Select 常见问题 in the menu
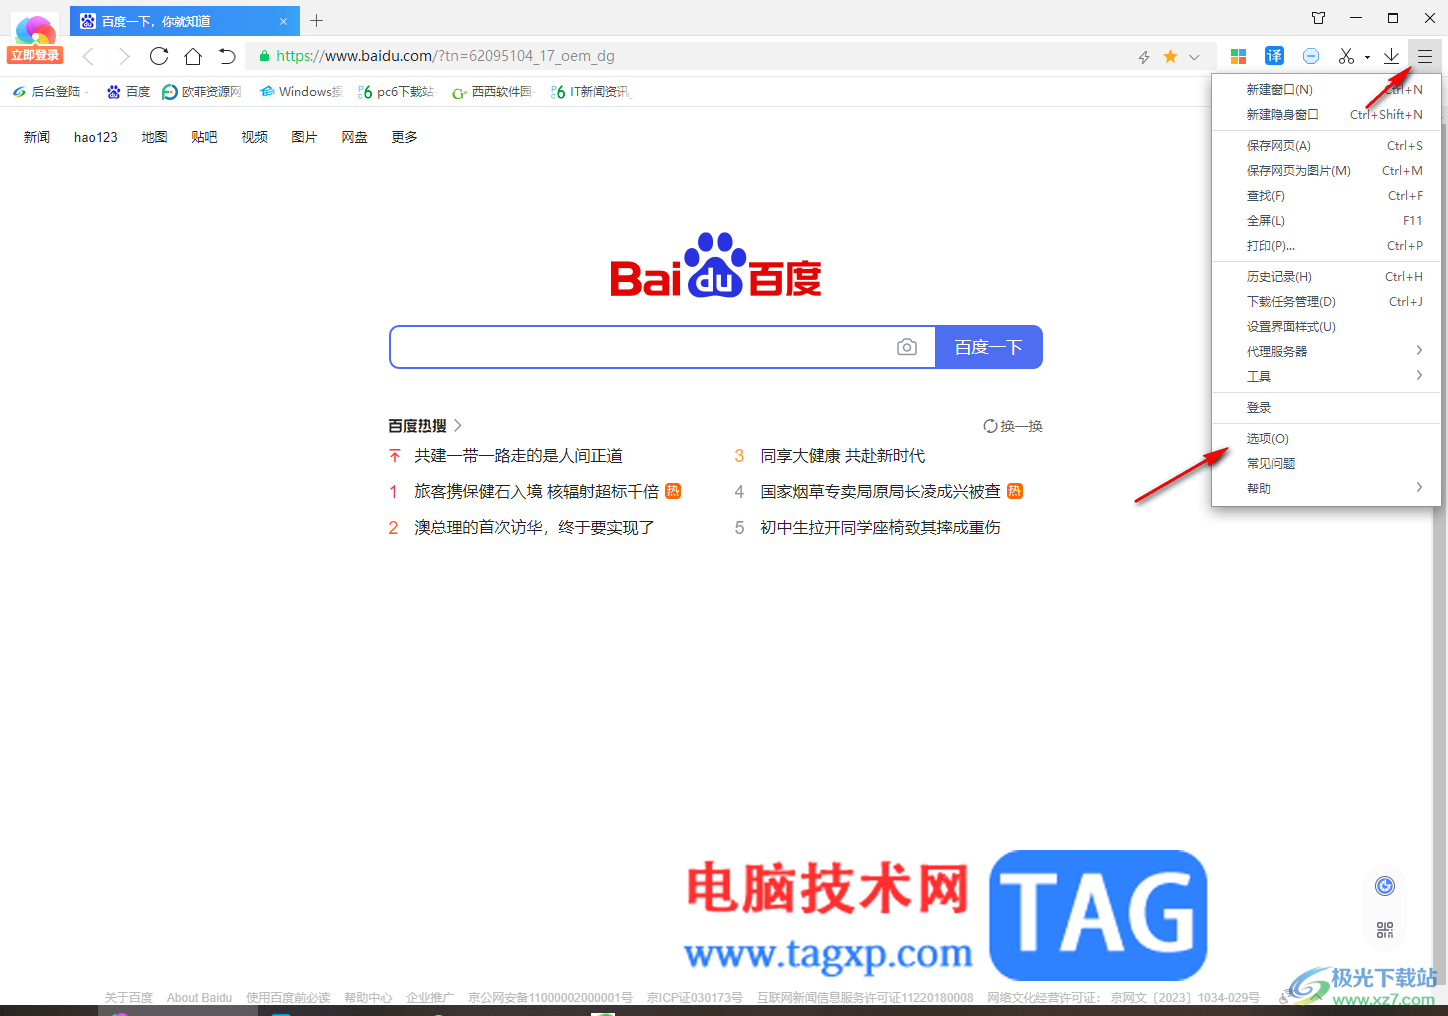 pyautogui.click(x=1326, y=464)
